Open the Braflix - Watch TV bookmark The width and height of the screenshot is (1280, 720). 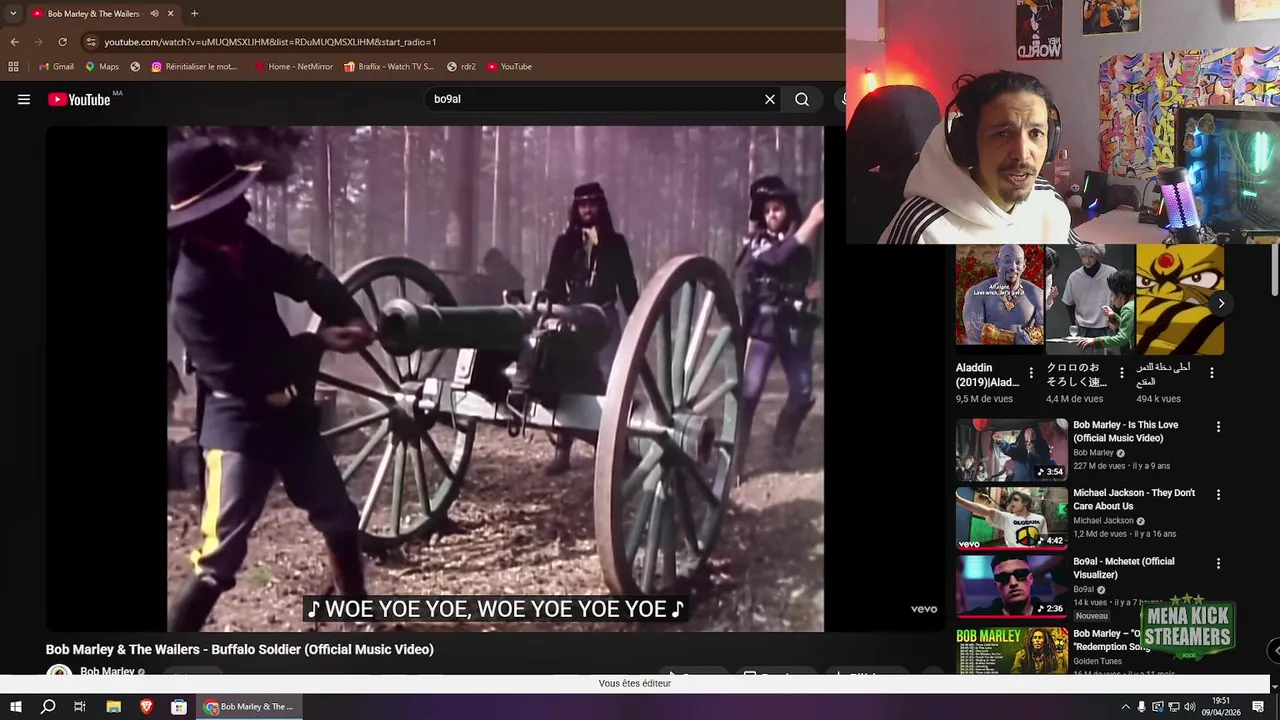coord(389,67)
